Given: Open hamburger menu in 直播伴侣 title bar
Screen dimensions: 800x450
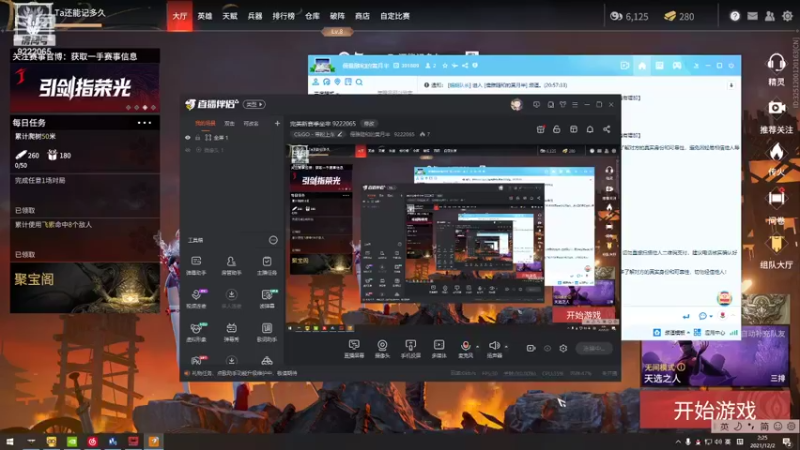Looking at the screenshot, I should tap(575, 104).
